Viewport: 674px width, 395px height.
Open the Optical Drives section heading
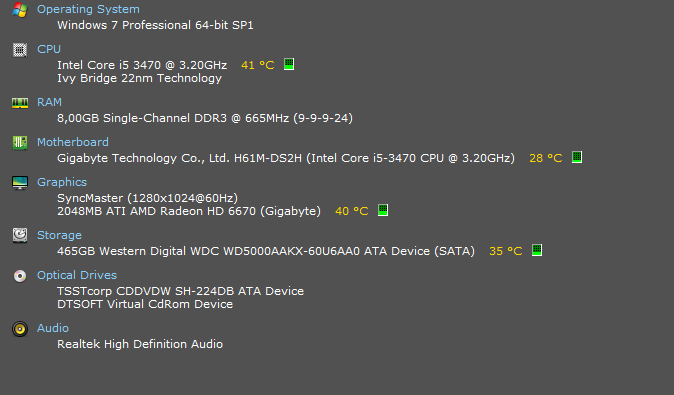point(77,275)
